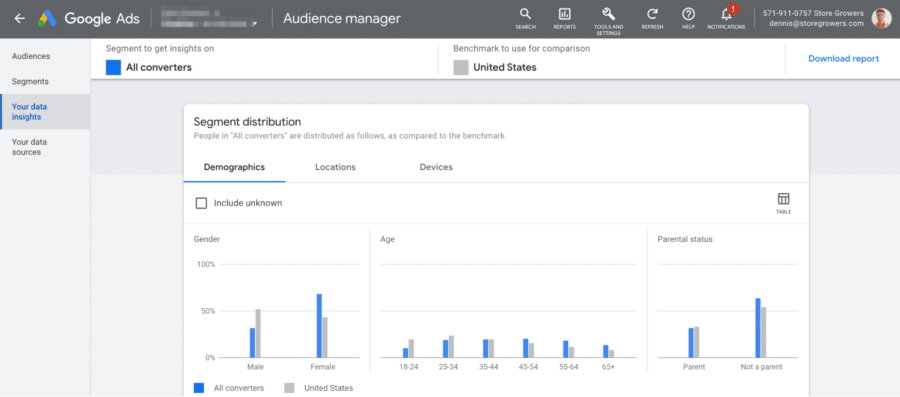Click the Parental status chart title
The width and height of the screenshot is (900, 397).
coord(685,239)
